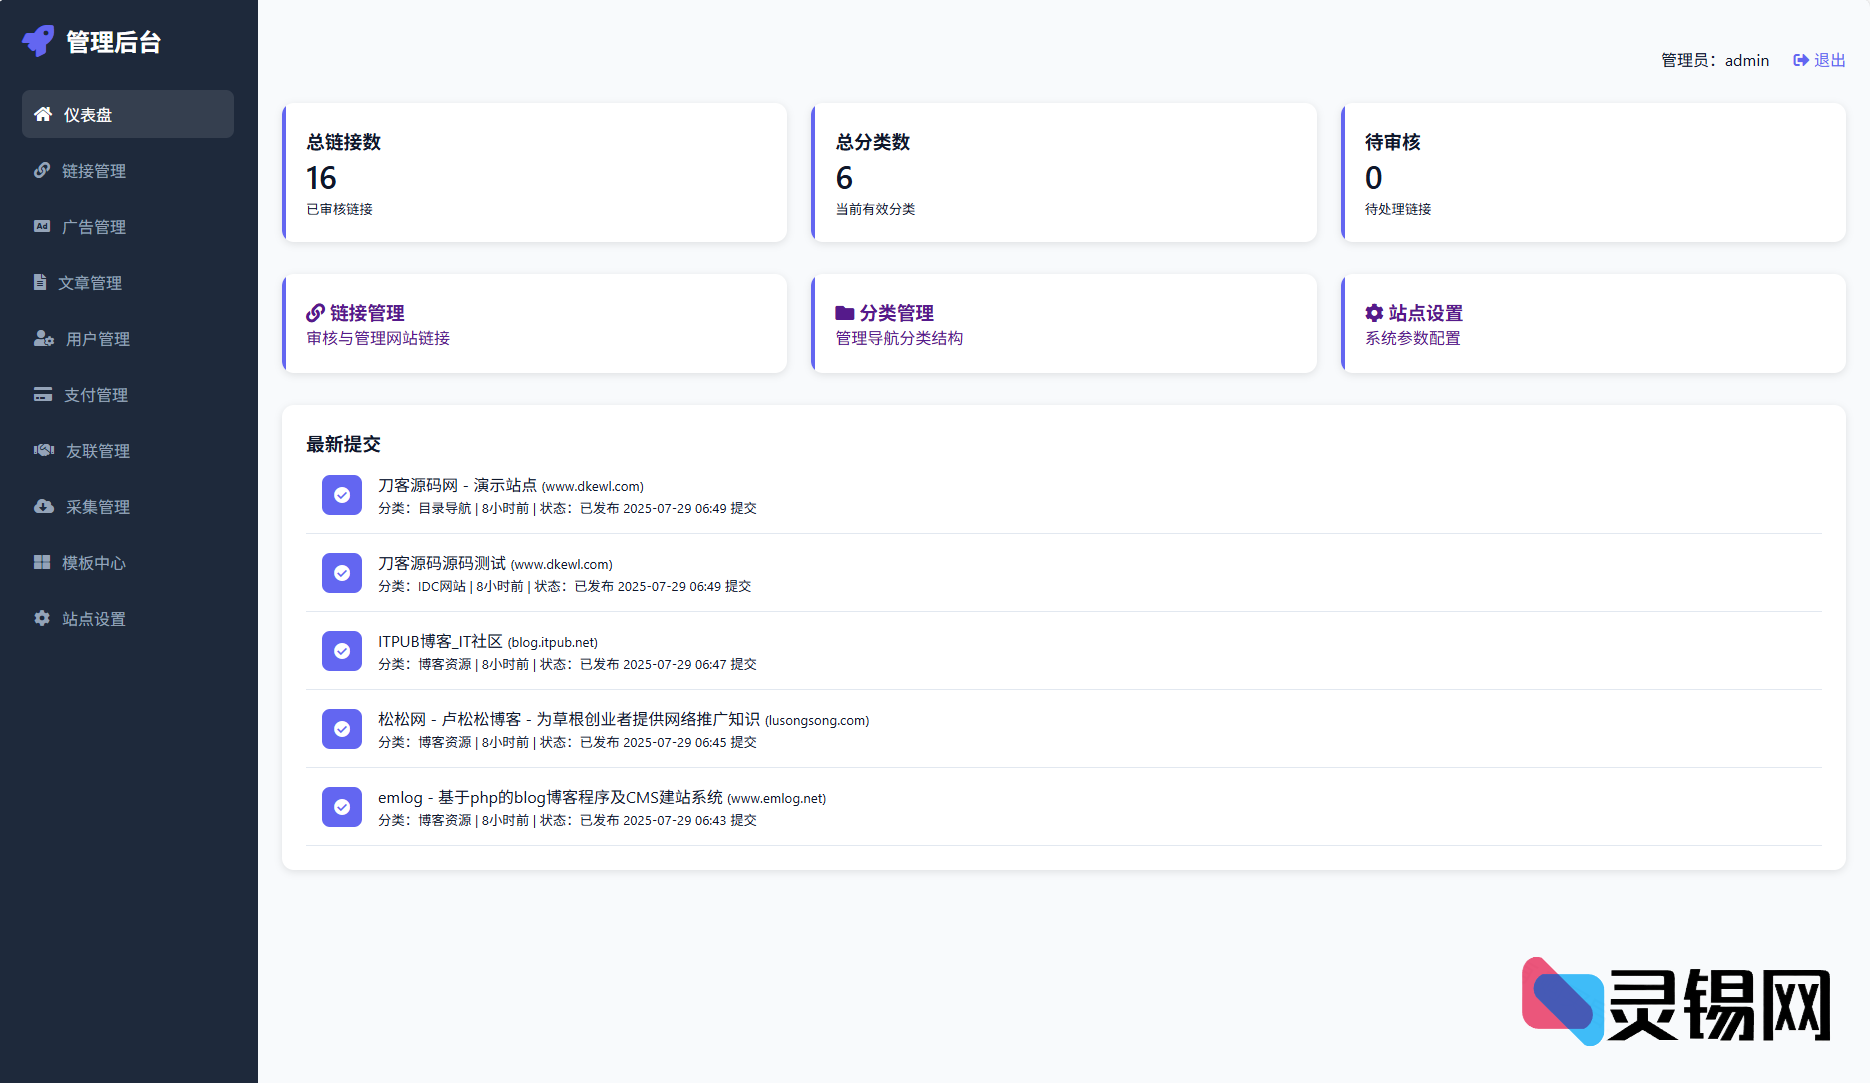Click the rocket logo icon
Screen dimensions: 1870x1083
tap(38, 41)
